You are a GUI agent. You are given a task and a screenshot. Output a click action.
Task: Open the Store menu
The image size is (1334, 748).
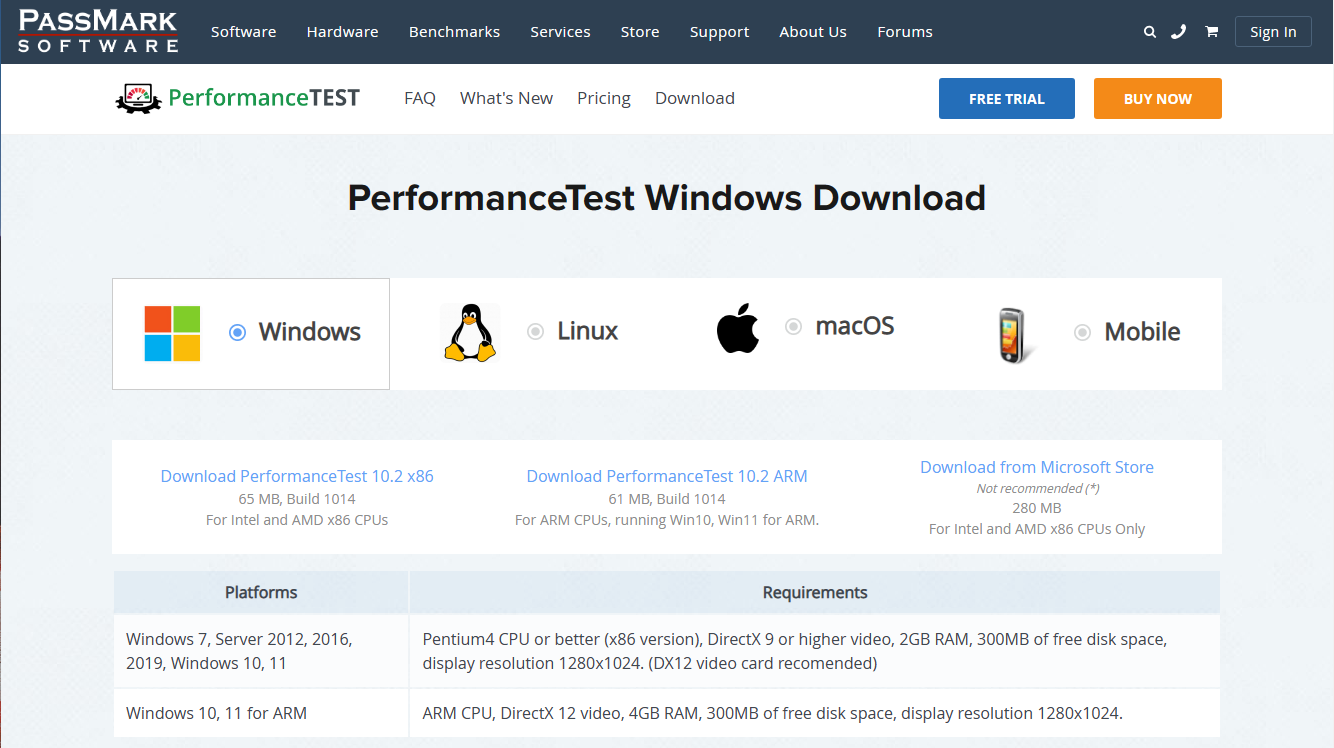point(640,32)
